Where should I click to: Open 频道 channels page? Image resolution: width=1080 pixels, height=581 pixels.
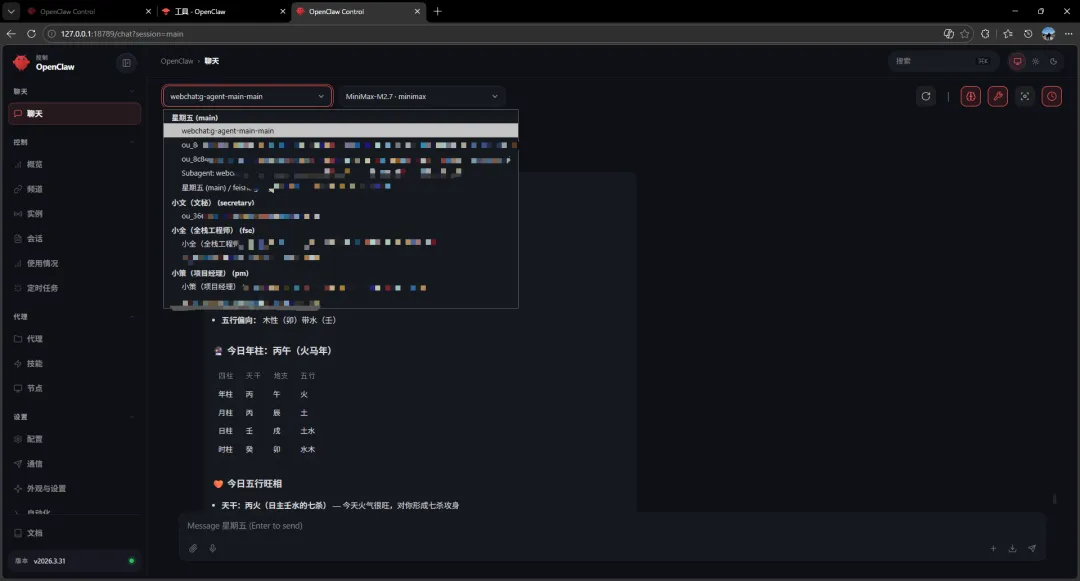click(74, 189)
